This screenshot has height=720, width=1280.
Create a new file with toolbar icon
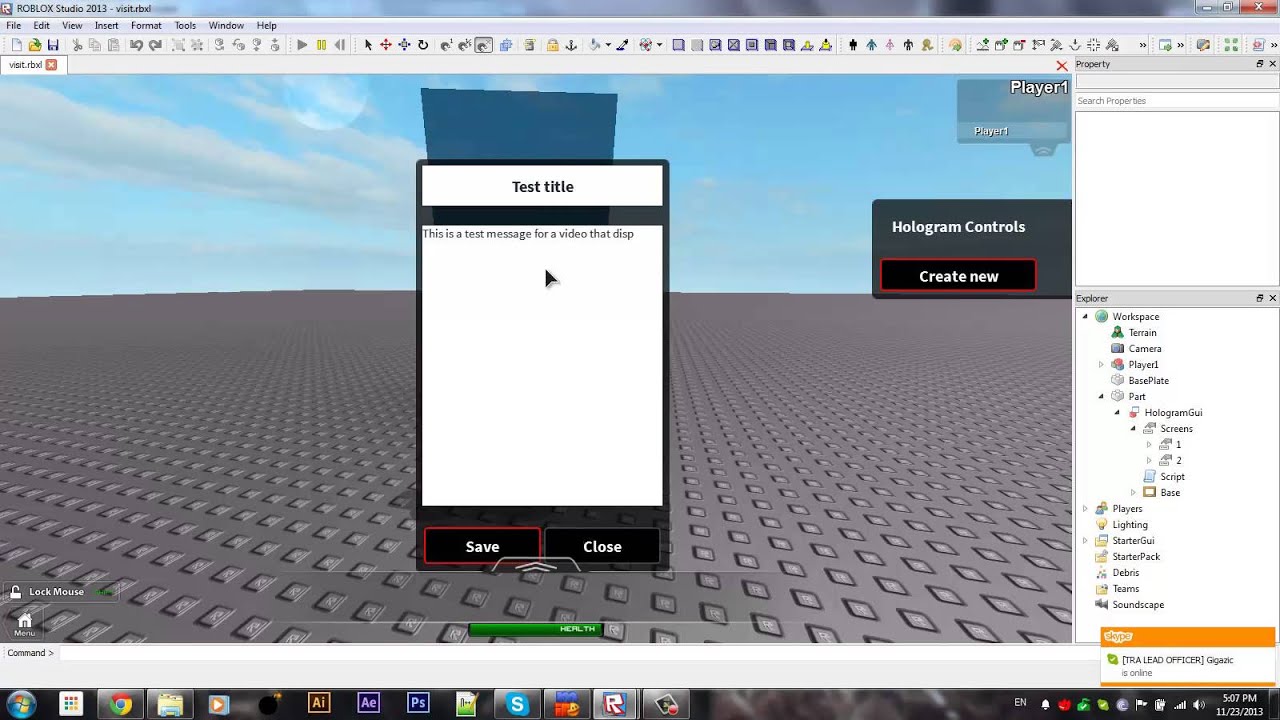[x=16, y=45]
